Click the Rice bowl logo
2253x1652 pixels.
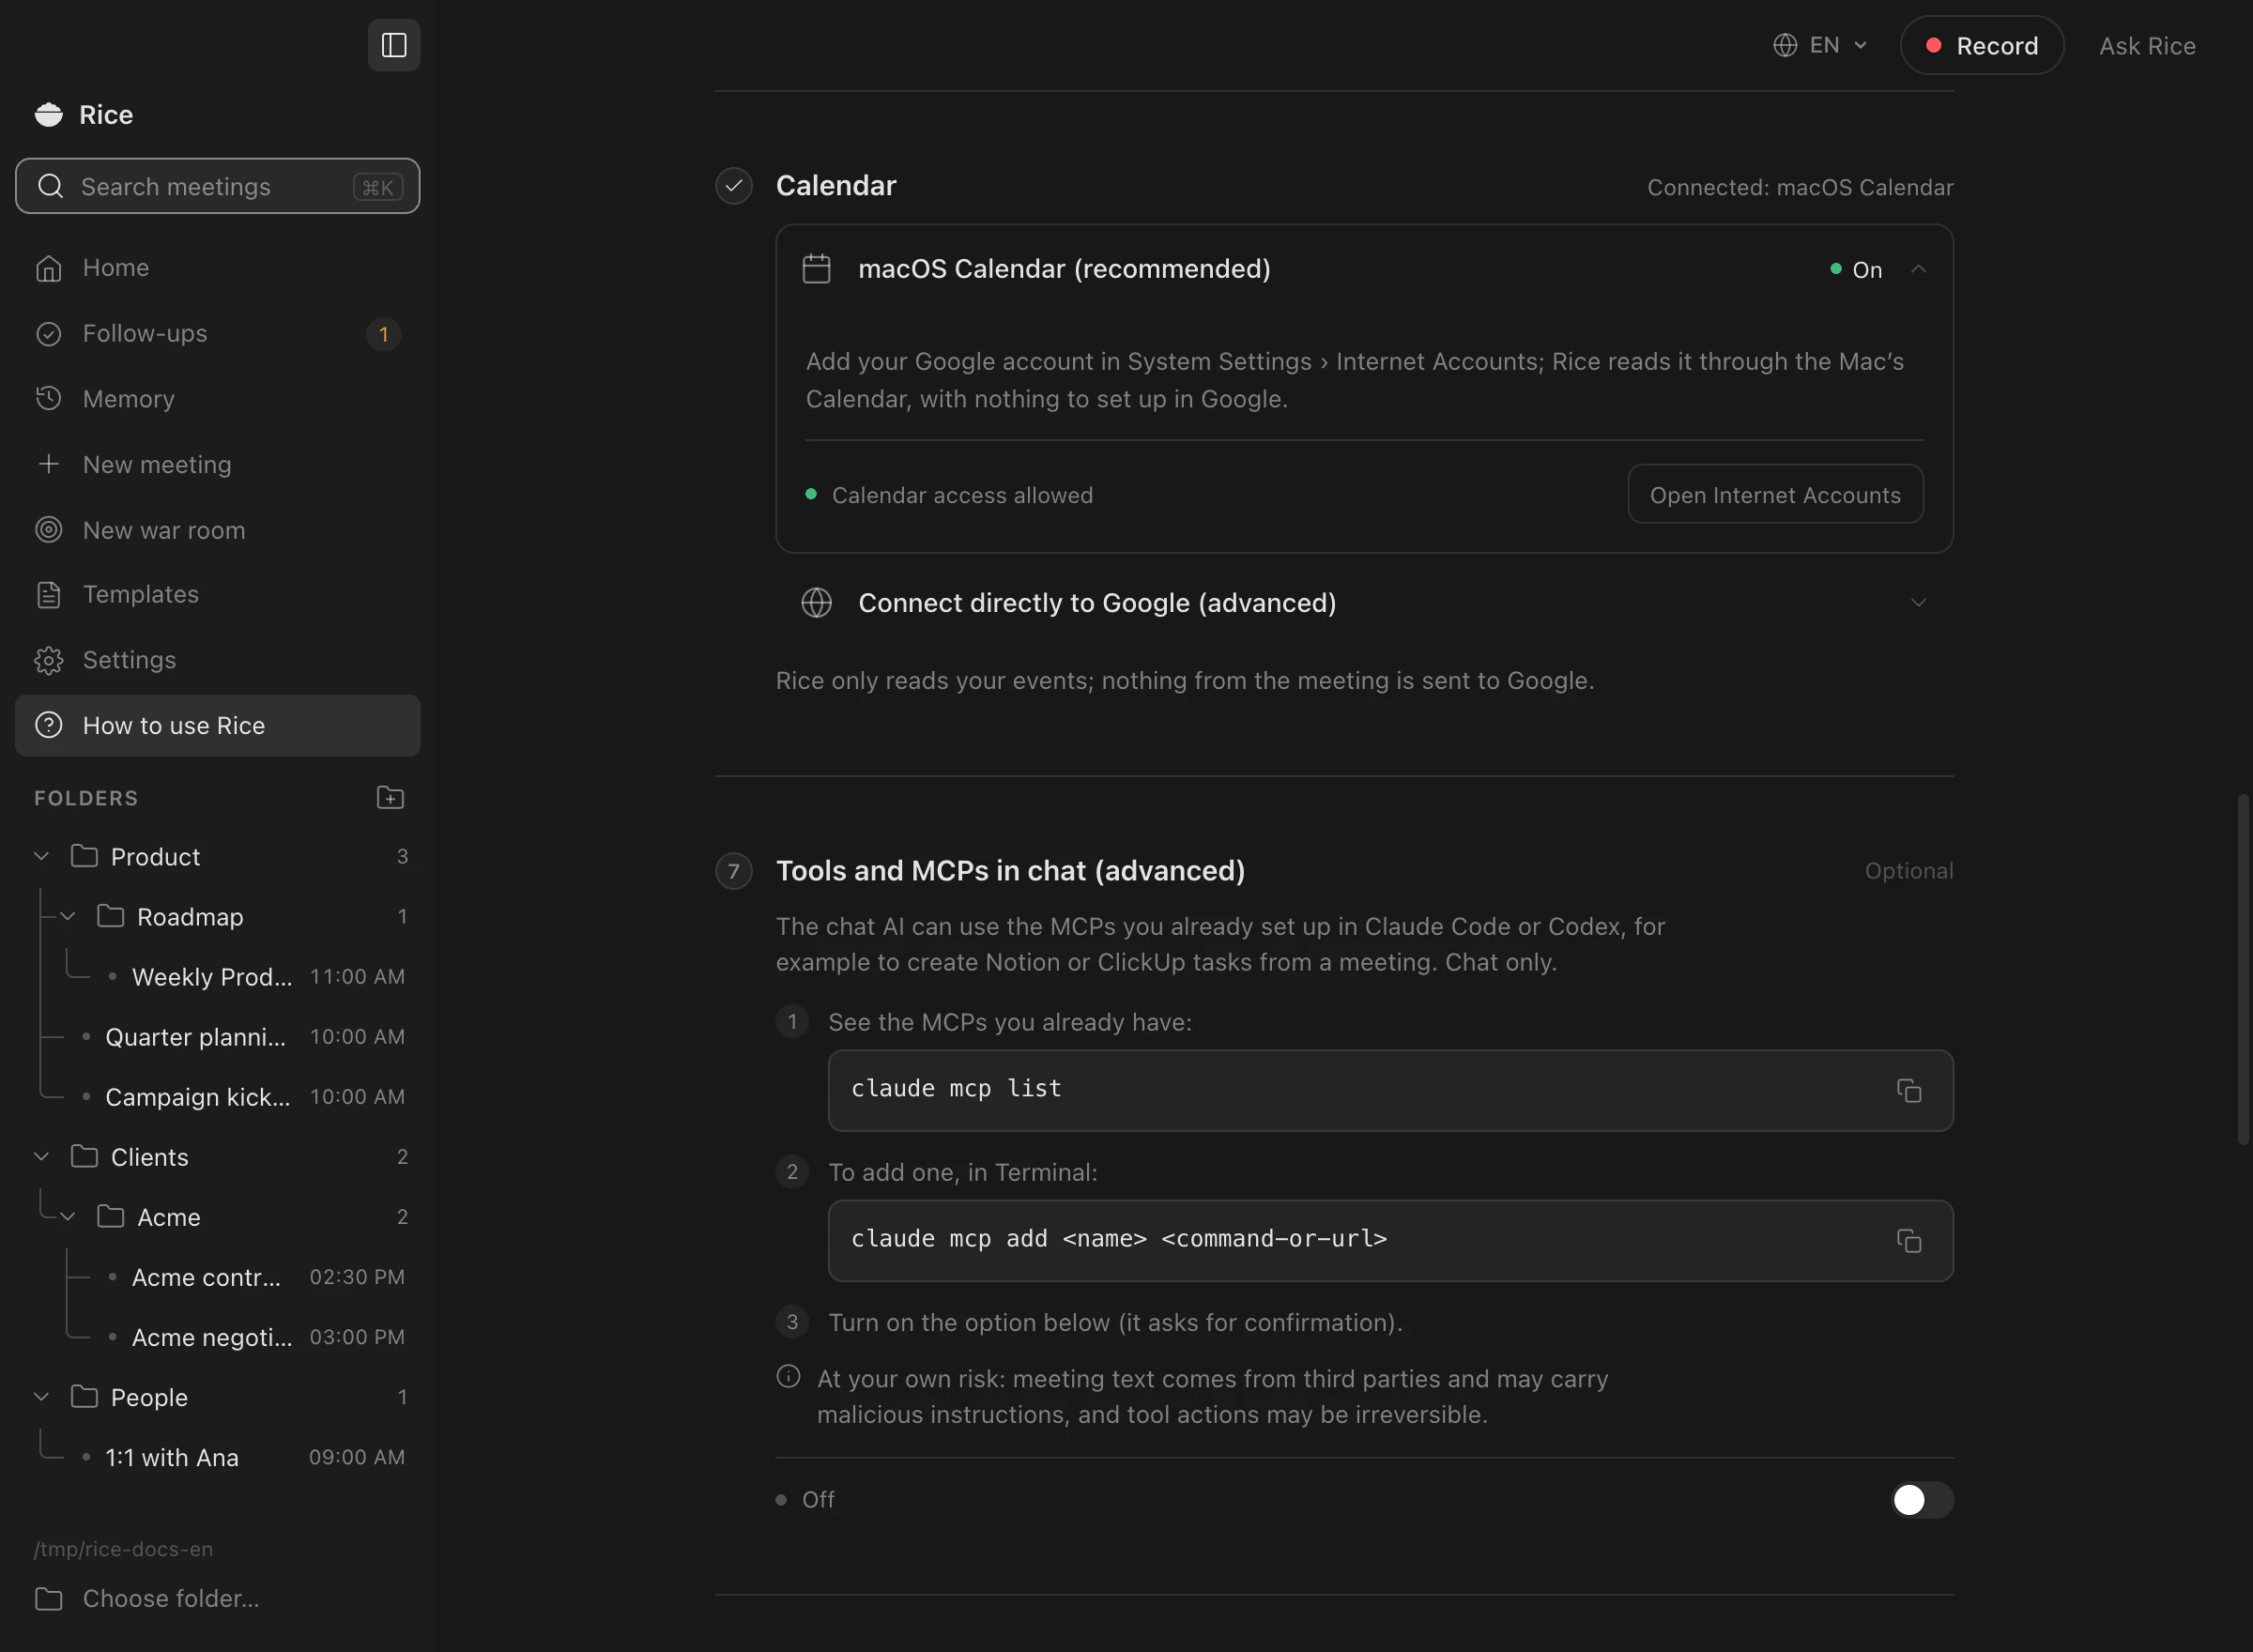point(48,114)
